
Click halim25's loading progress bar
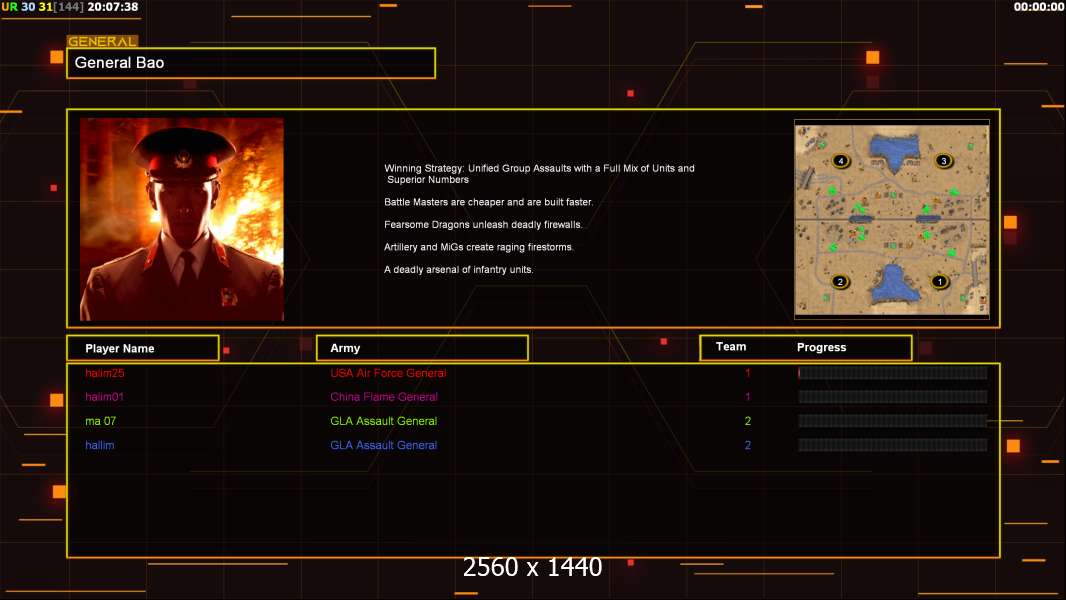[x=893, y=372]
